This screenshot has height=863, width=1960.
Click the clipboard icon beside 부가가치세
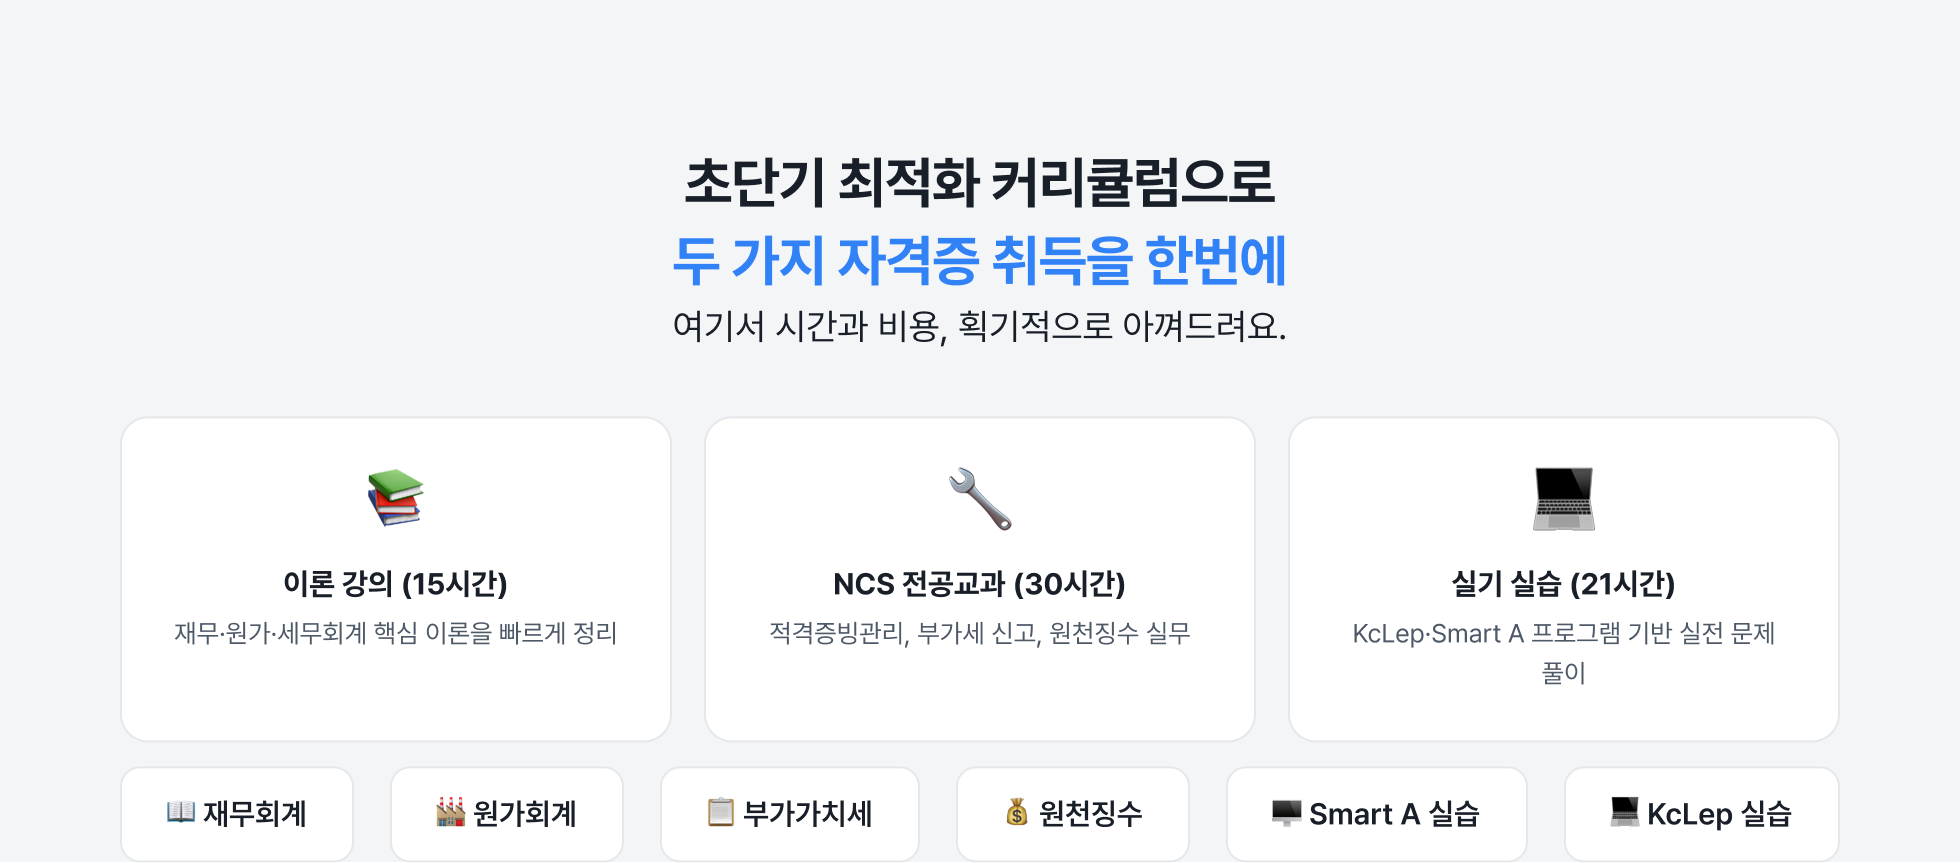pos(720,812)
